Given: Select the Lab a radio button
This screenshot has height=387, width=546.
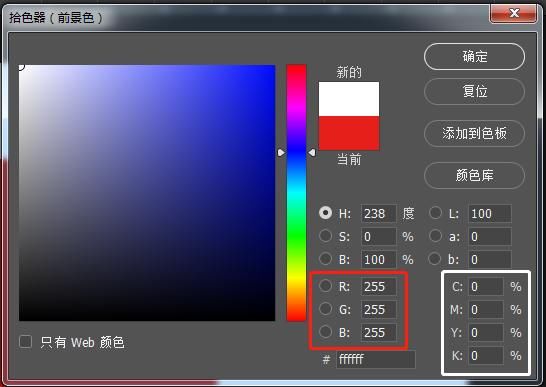Looking at the screenshot, I should [x=435, y=236].
